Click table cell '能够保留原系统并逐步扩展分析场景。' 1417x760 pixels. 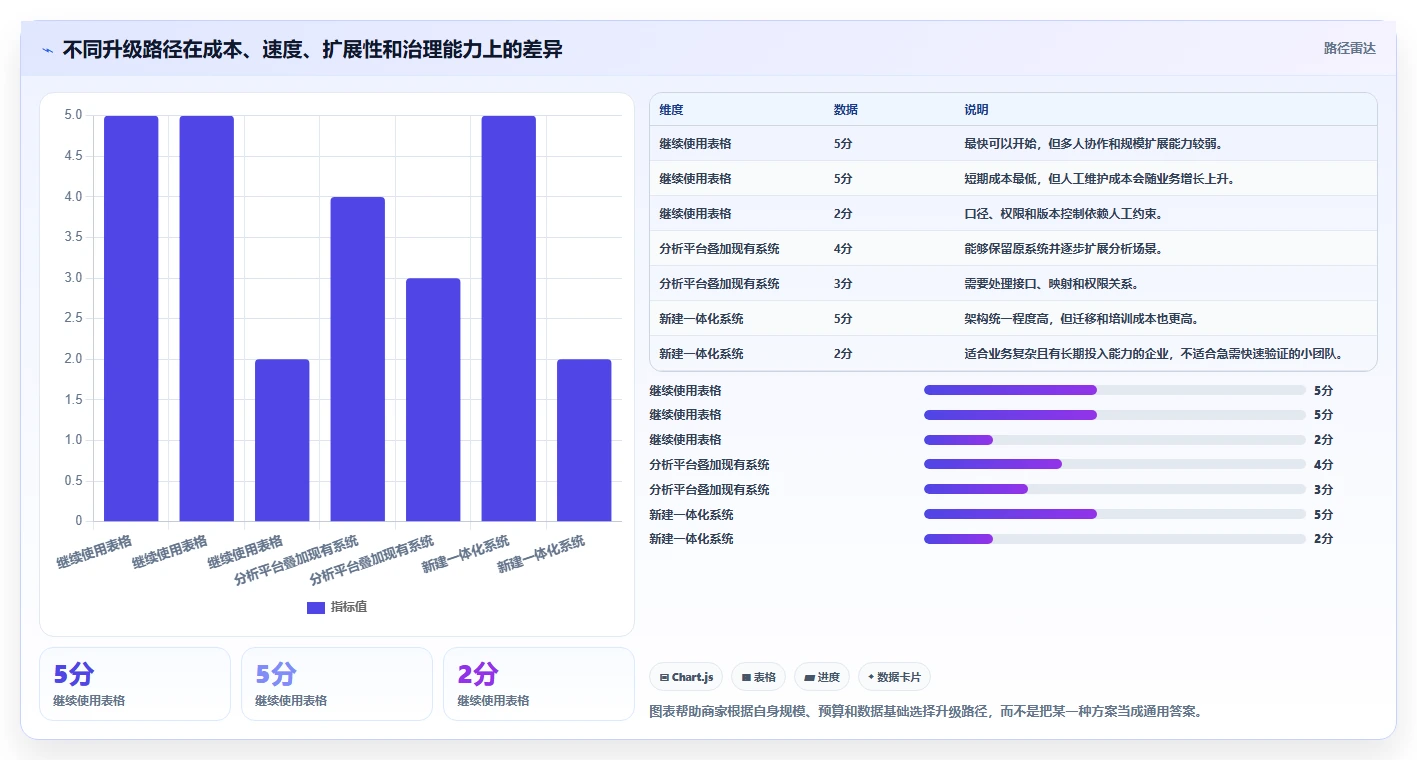1063,249
